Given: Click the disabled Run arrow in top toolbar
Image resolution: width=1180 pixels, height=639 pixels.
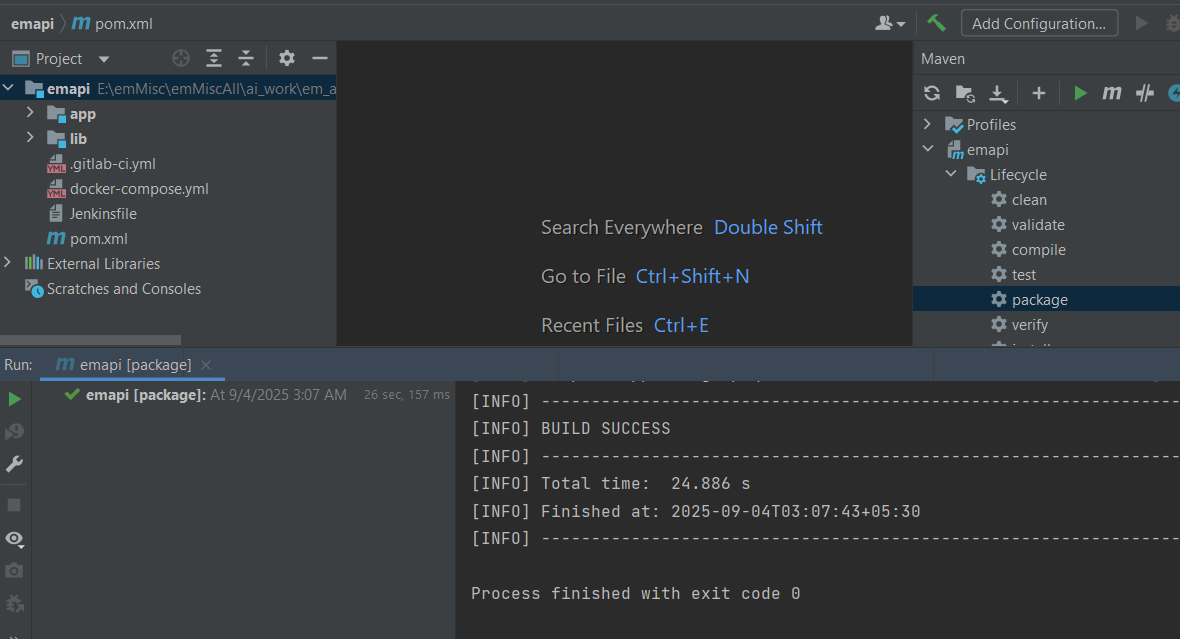Looking at the screenshot, I should click(x=1141, y=23).
